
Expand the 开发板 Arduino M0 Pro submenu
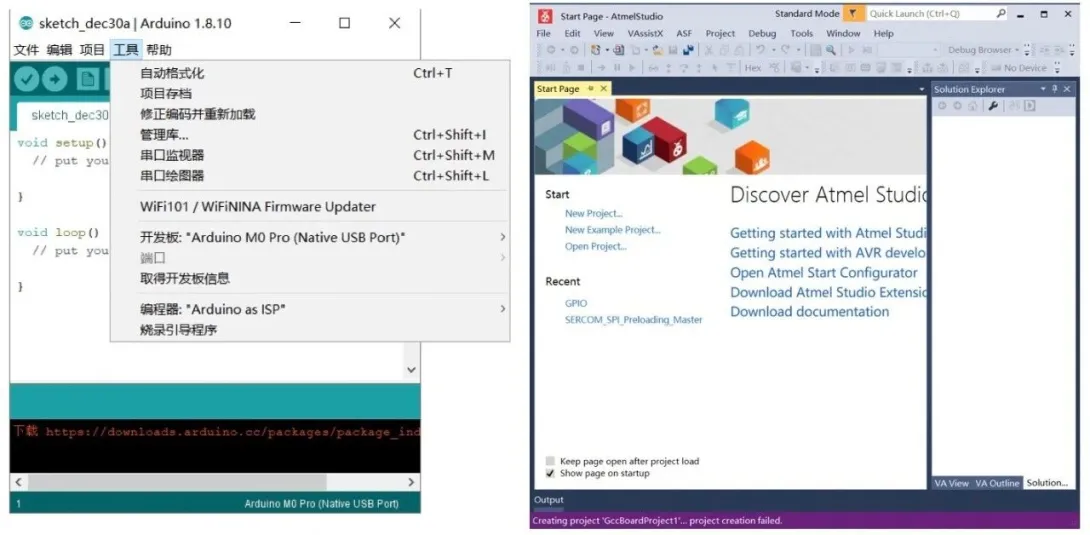point(502,238)
